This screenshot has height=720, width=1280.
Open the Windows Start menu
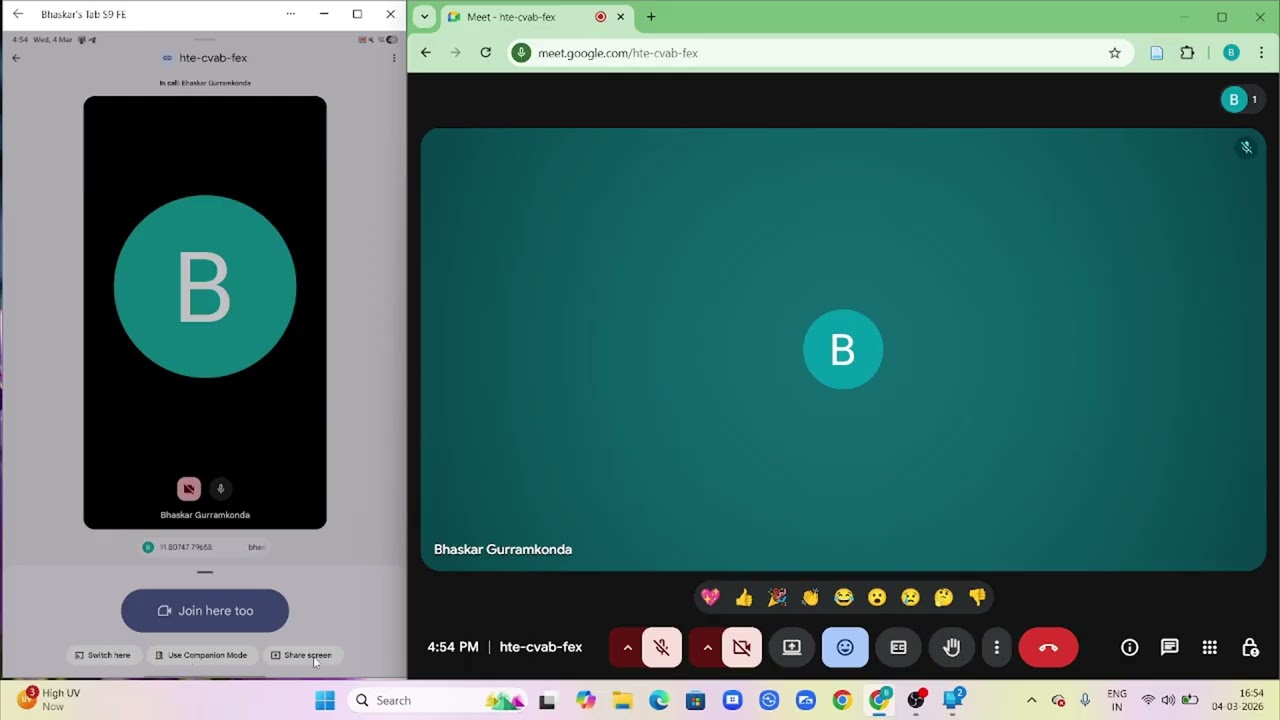[325, 700]
